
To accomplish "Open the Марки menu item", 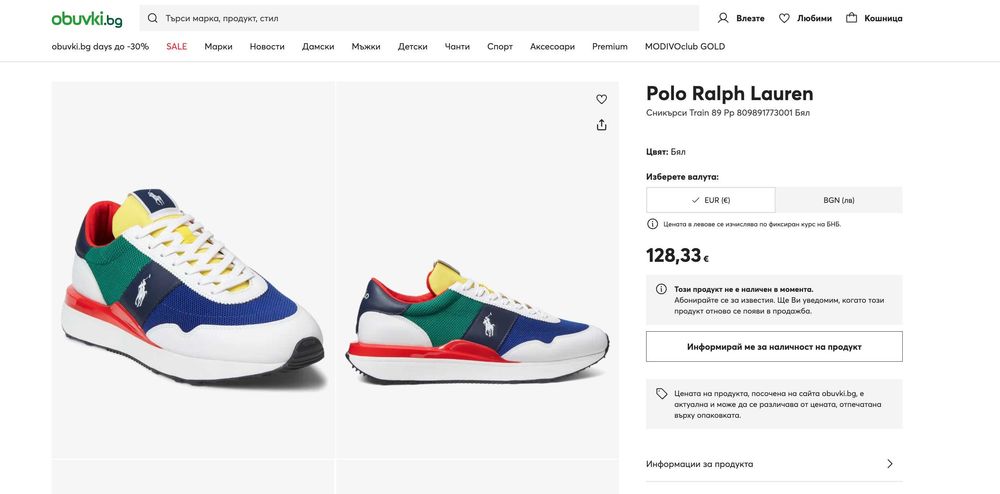I will point(218,47).
